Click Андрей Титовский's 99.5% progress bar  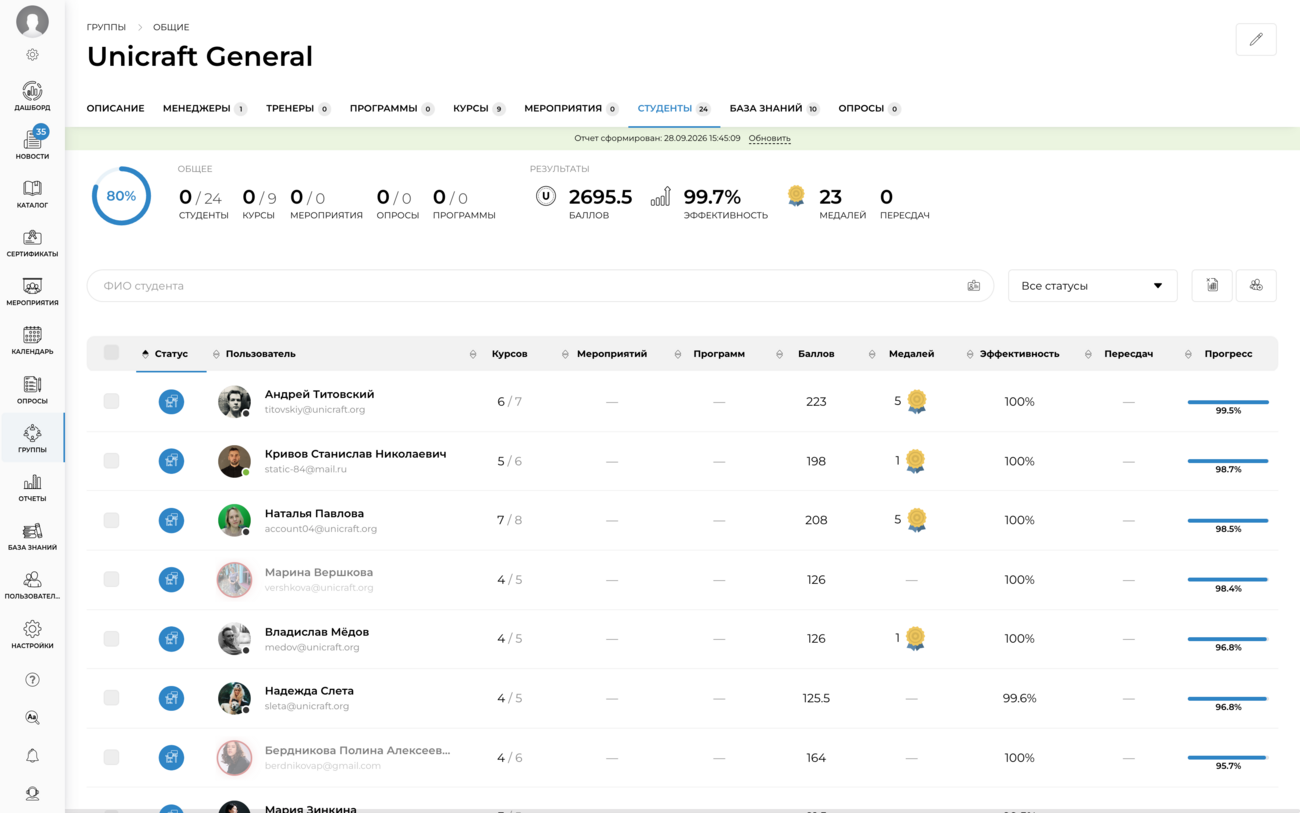1228,402
